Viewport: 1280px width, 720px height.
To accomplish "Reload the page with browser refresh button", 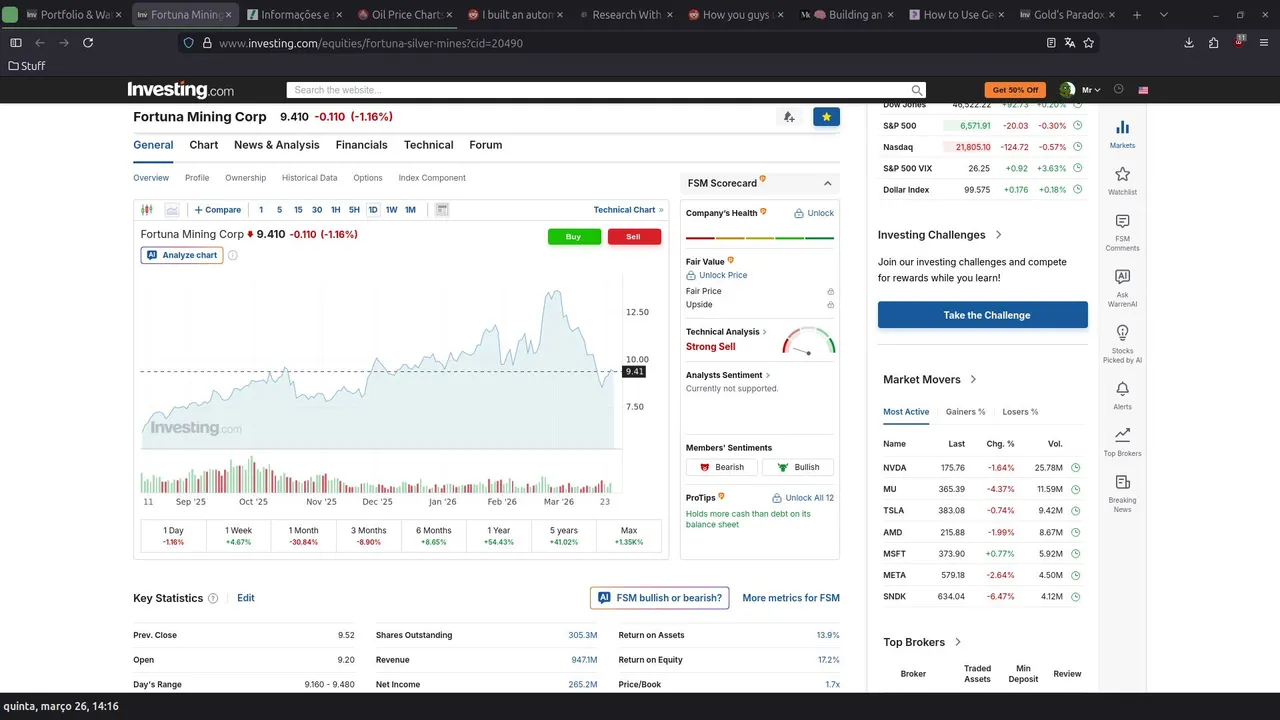I will click(x=88, y=43).
